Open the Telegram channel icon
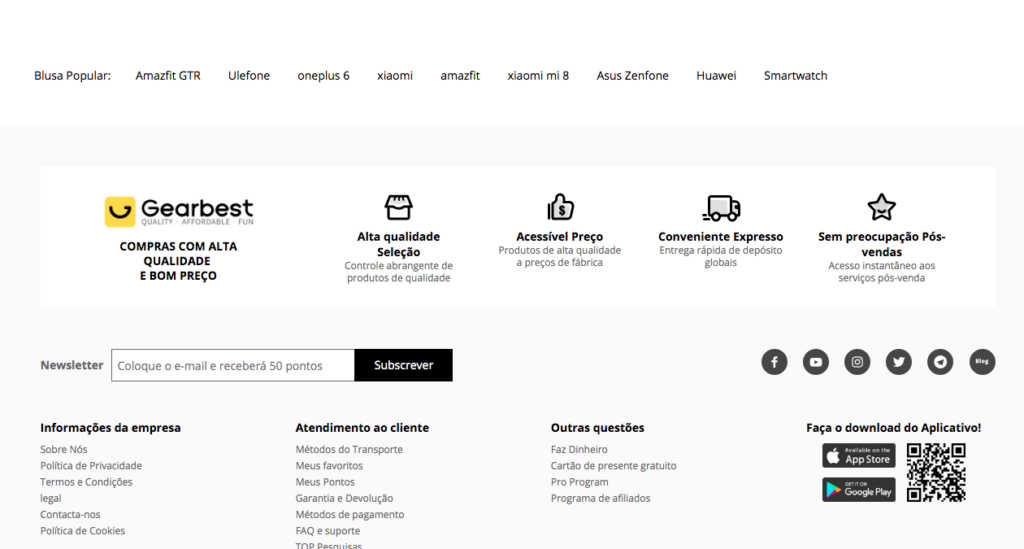The image size is (1024, 549). click(940, 362)
